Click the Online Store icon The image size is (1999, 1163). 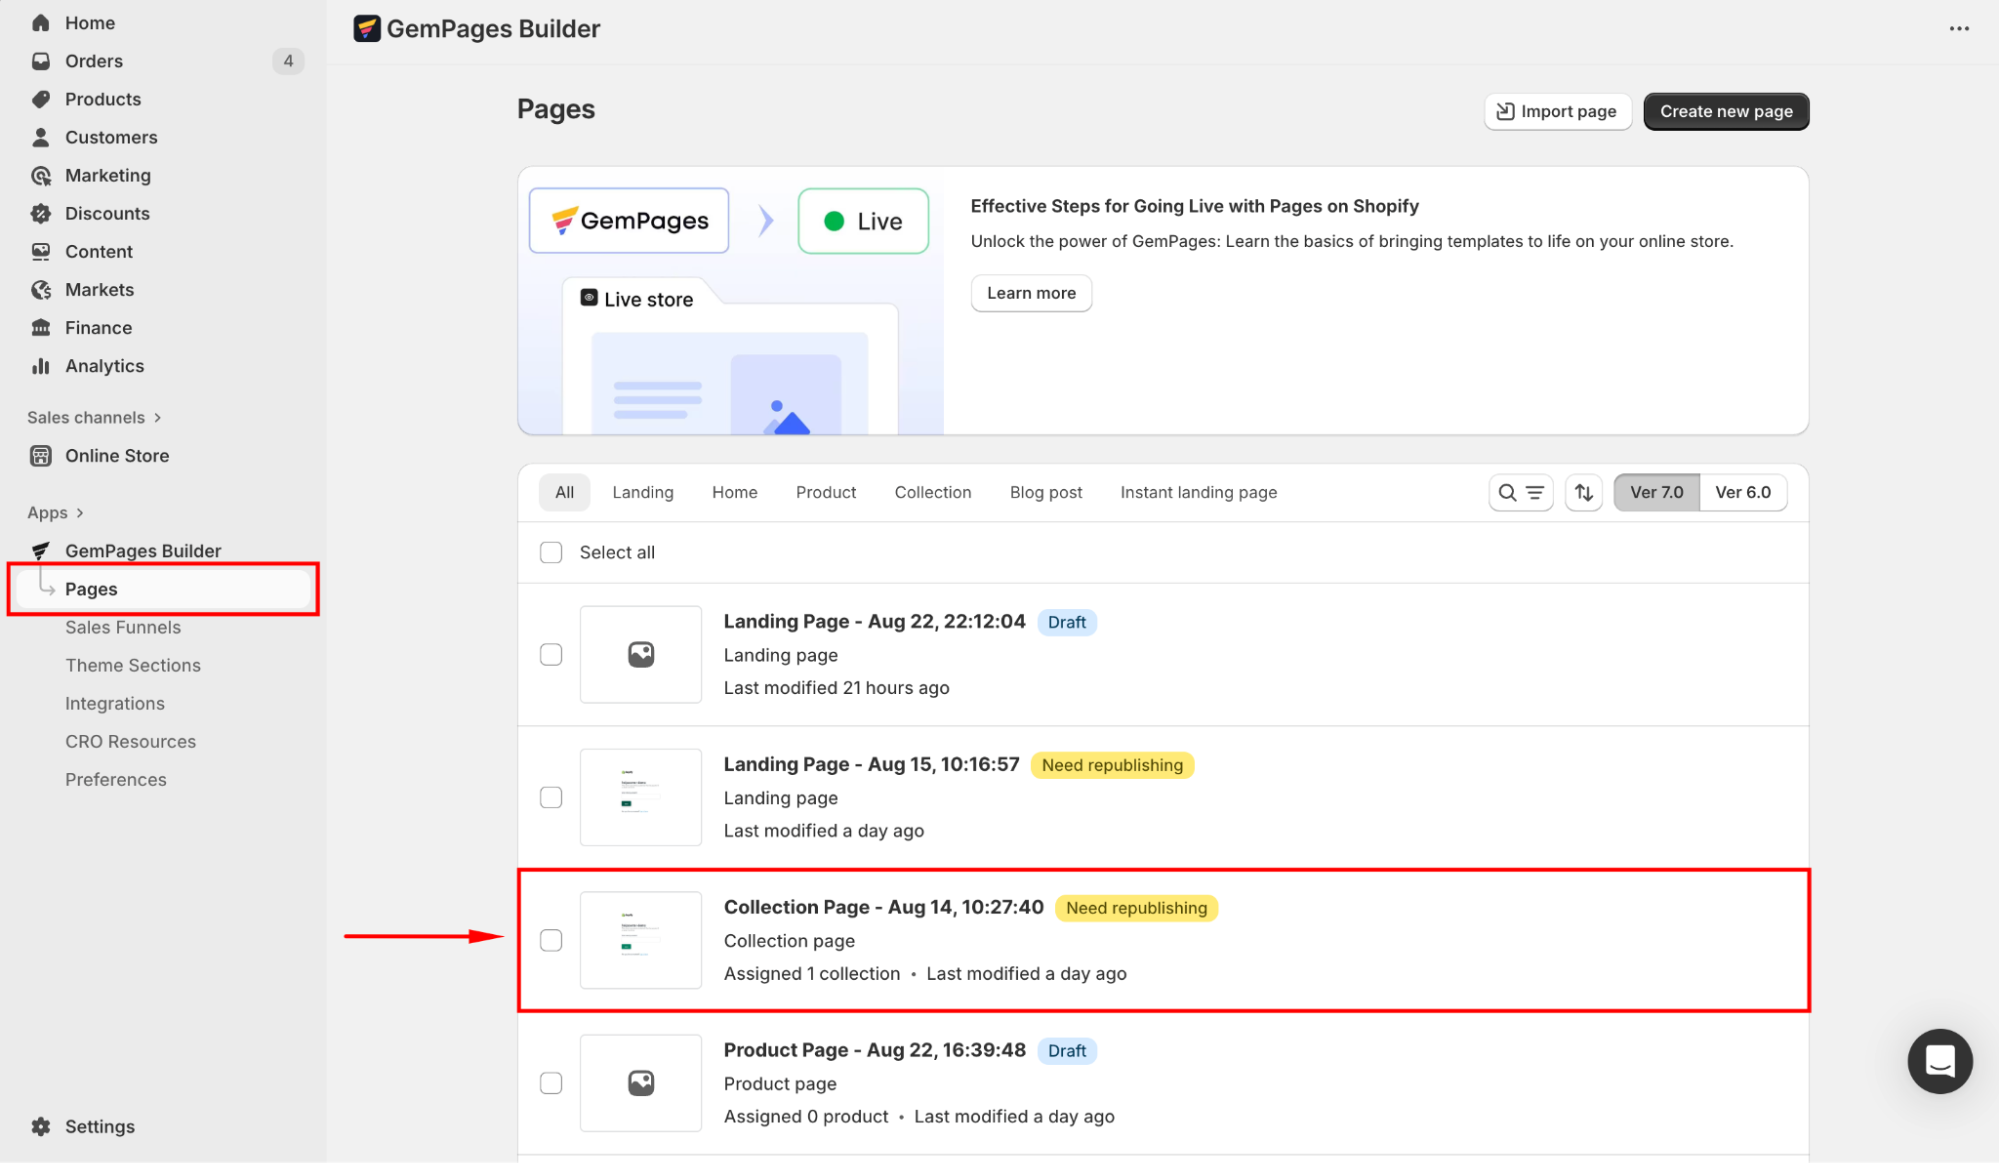click(x=41, y=456)
